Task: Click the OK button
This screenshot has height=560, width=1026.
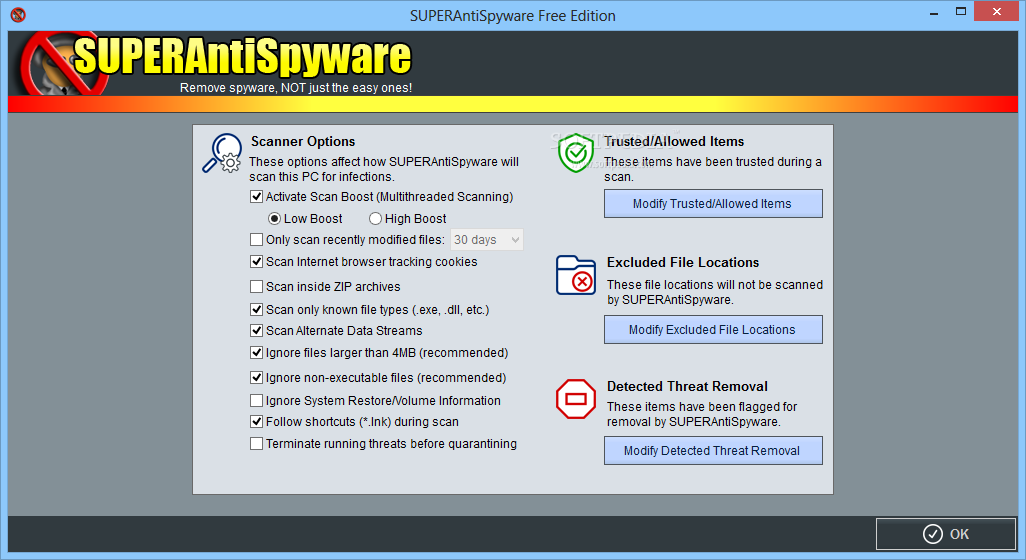Action: (x=946, y=534)
